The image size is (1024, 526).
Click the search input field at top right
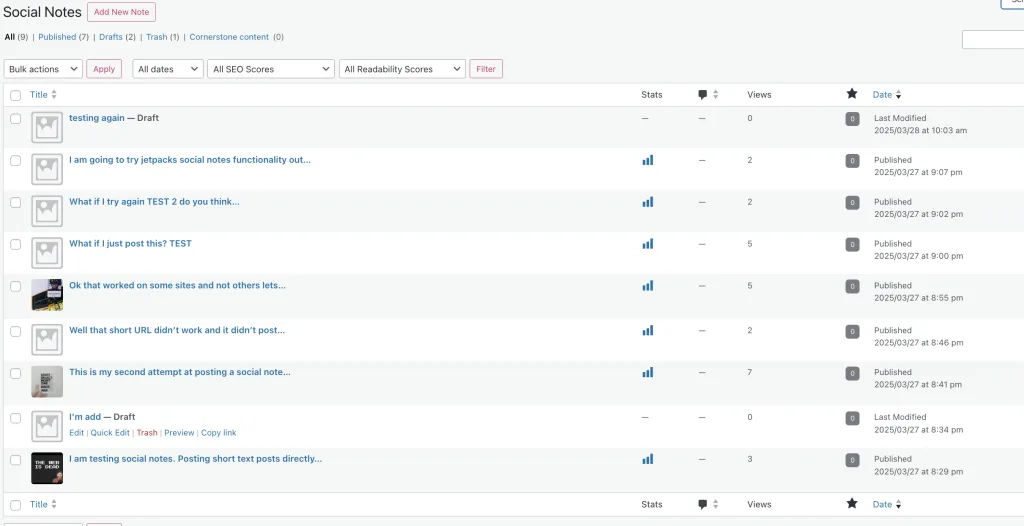click(x=993, y=39)
